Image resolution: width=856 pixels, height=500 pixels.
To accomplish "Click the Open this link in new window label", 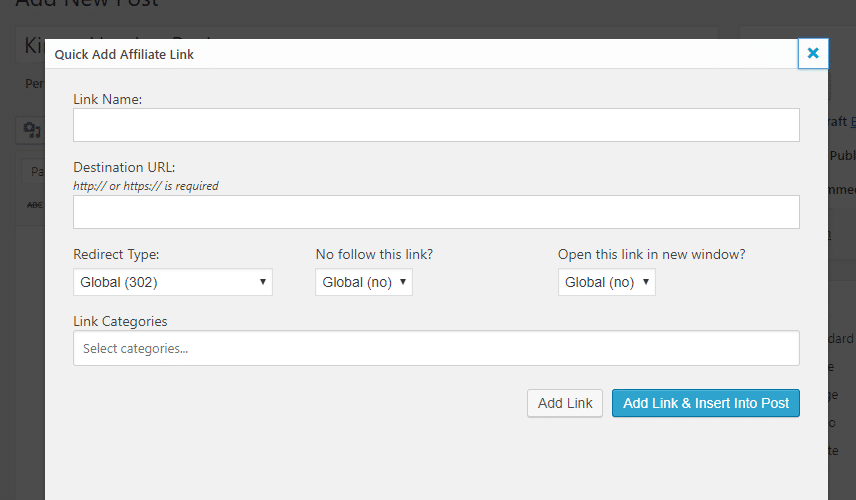I will point(651,254).
